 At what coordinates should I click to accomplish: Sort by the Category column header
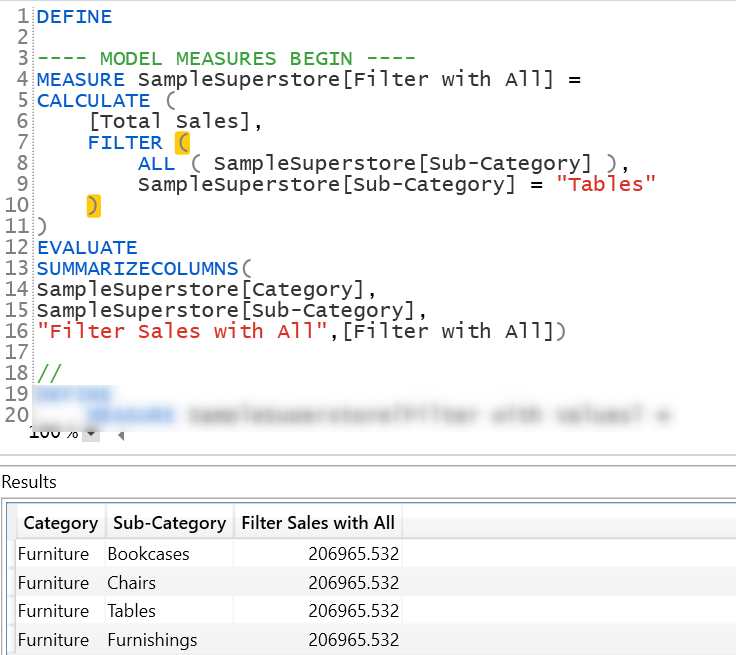pos(60,523)
